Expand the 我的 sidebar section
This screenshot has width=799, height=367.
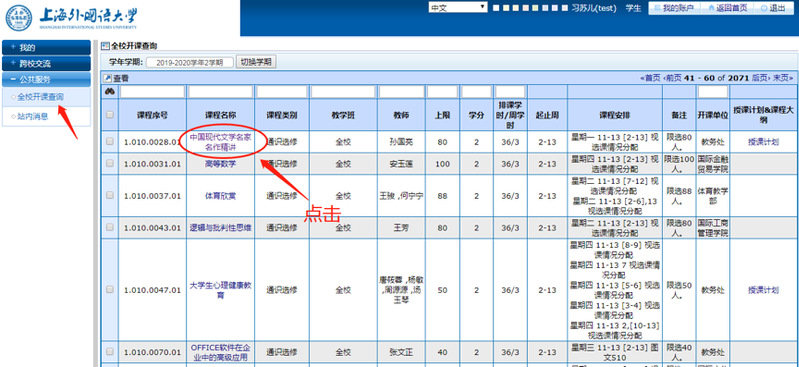click(x=46, y=48)
